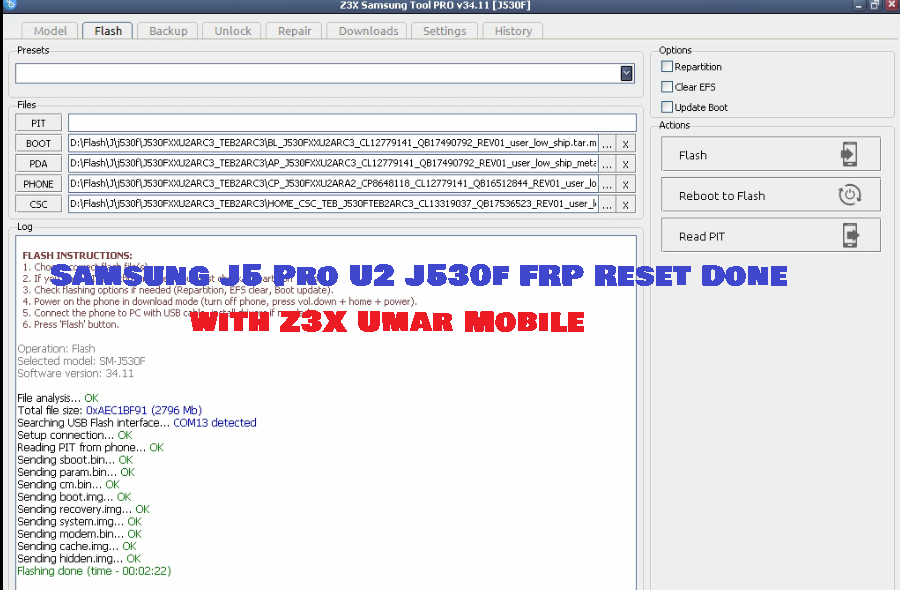Browse for CSC file with ellipsis button

[607, 204]
